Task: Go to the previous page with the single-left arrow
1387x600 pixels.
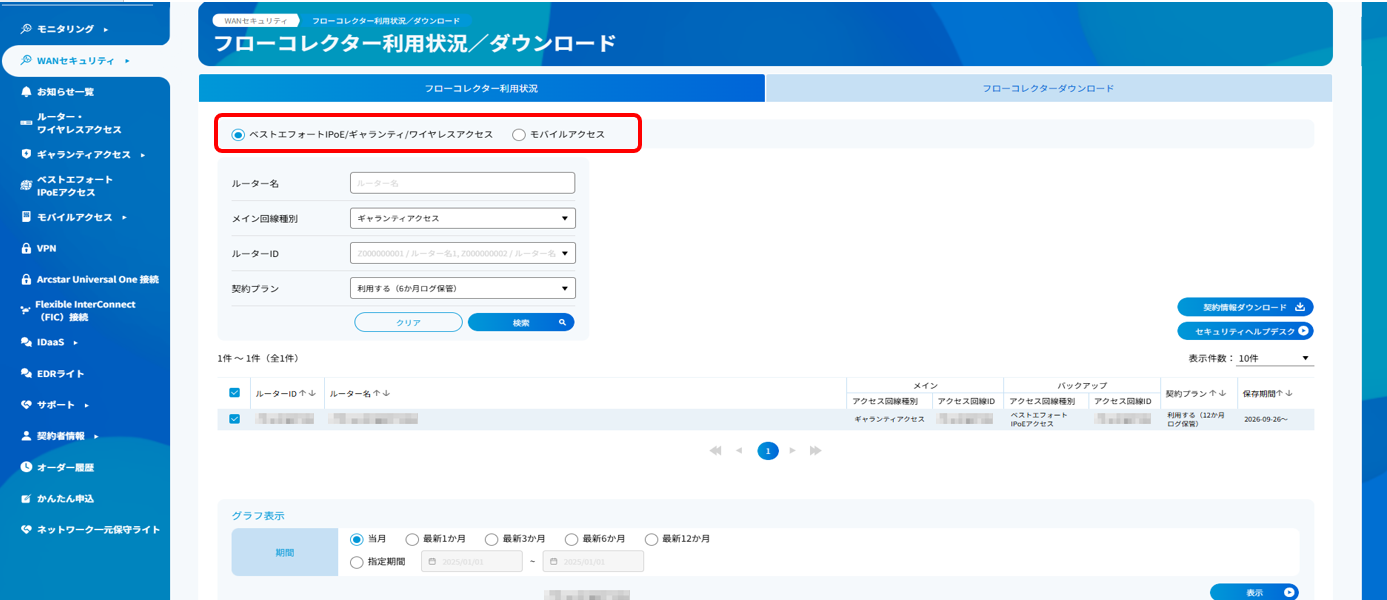Action: click(739, 451)
